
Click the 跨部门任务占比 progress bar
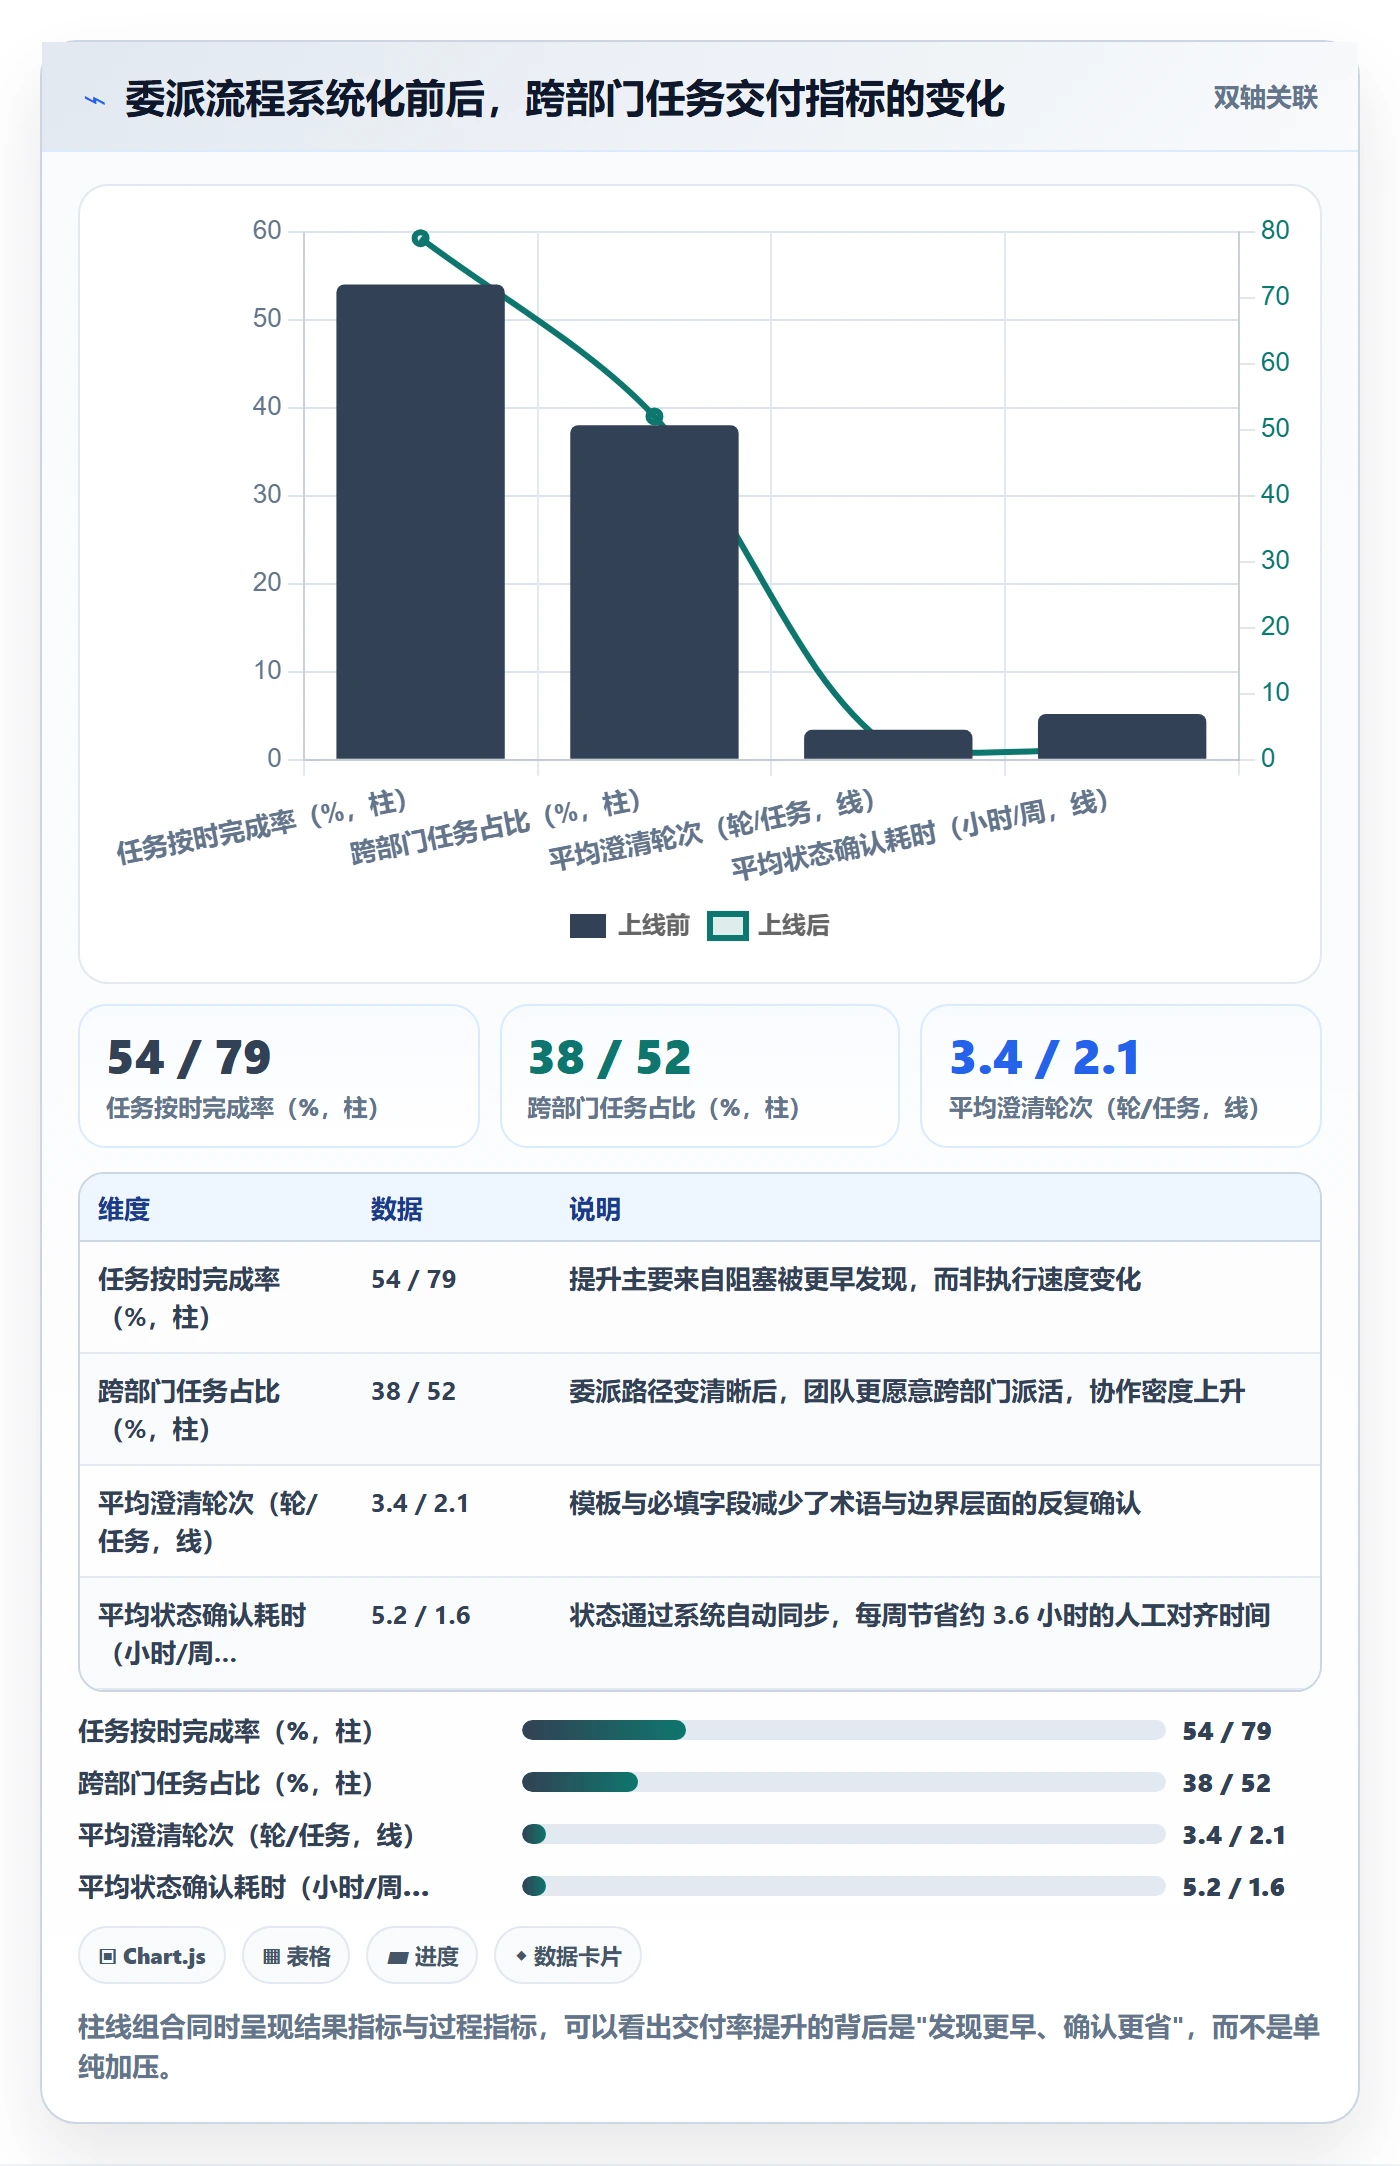[844, 1782]
